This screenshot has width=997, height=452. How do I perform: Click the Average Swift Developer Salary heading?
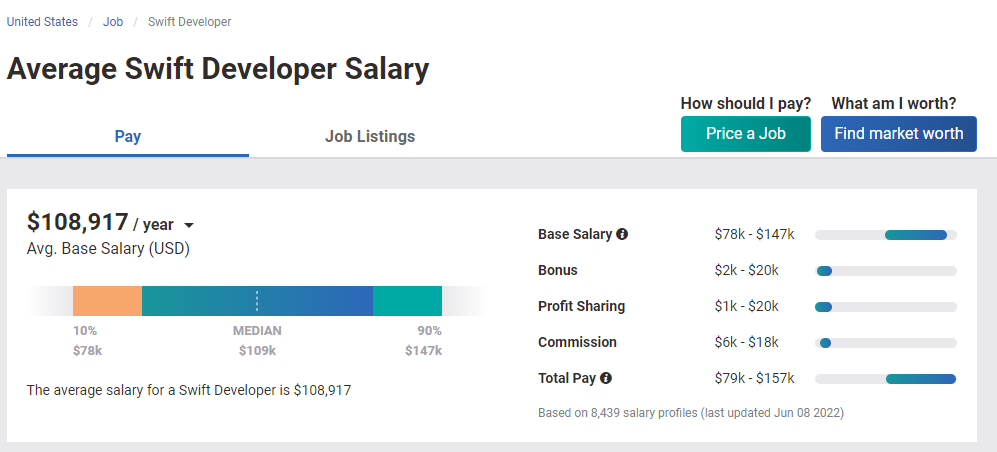pyautogui.click(x=218, y=69)
